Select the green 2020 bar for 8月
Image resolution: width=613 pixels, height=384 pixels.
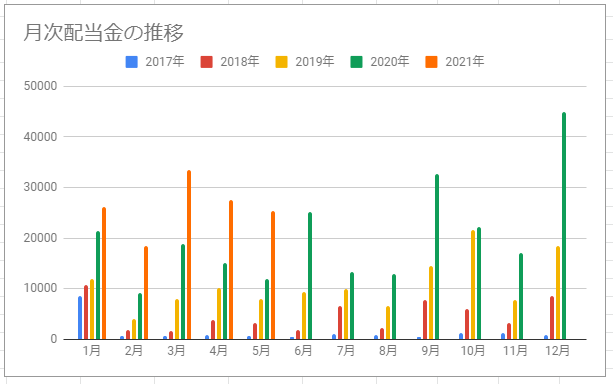coord(394,307)
